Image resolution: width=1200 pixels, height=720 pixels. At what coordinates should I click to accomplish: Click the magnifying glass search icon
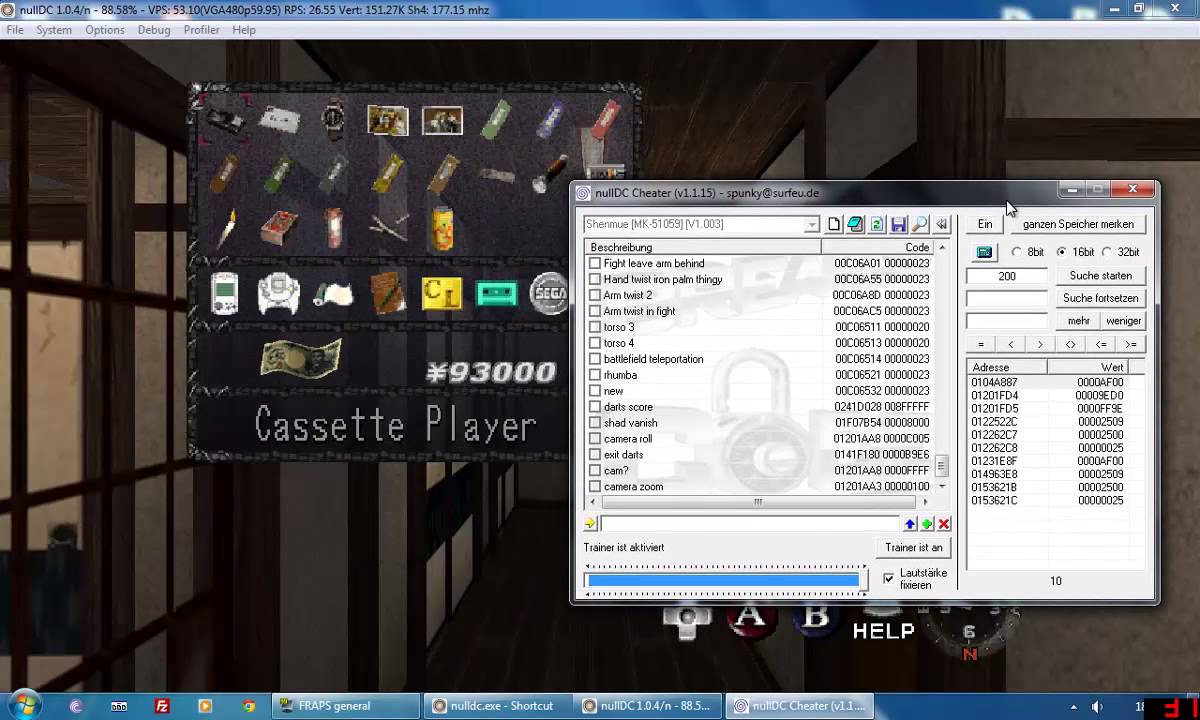pos(920,225)
